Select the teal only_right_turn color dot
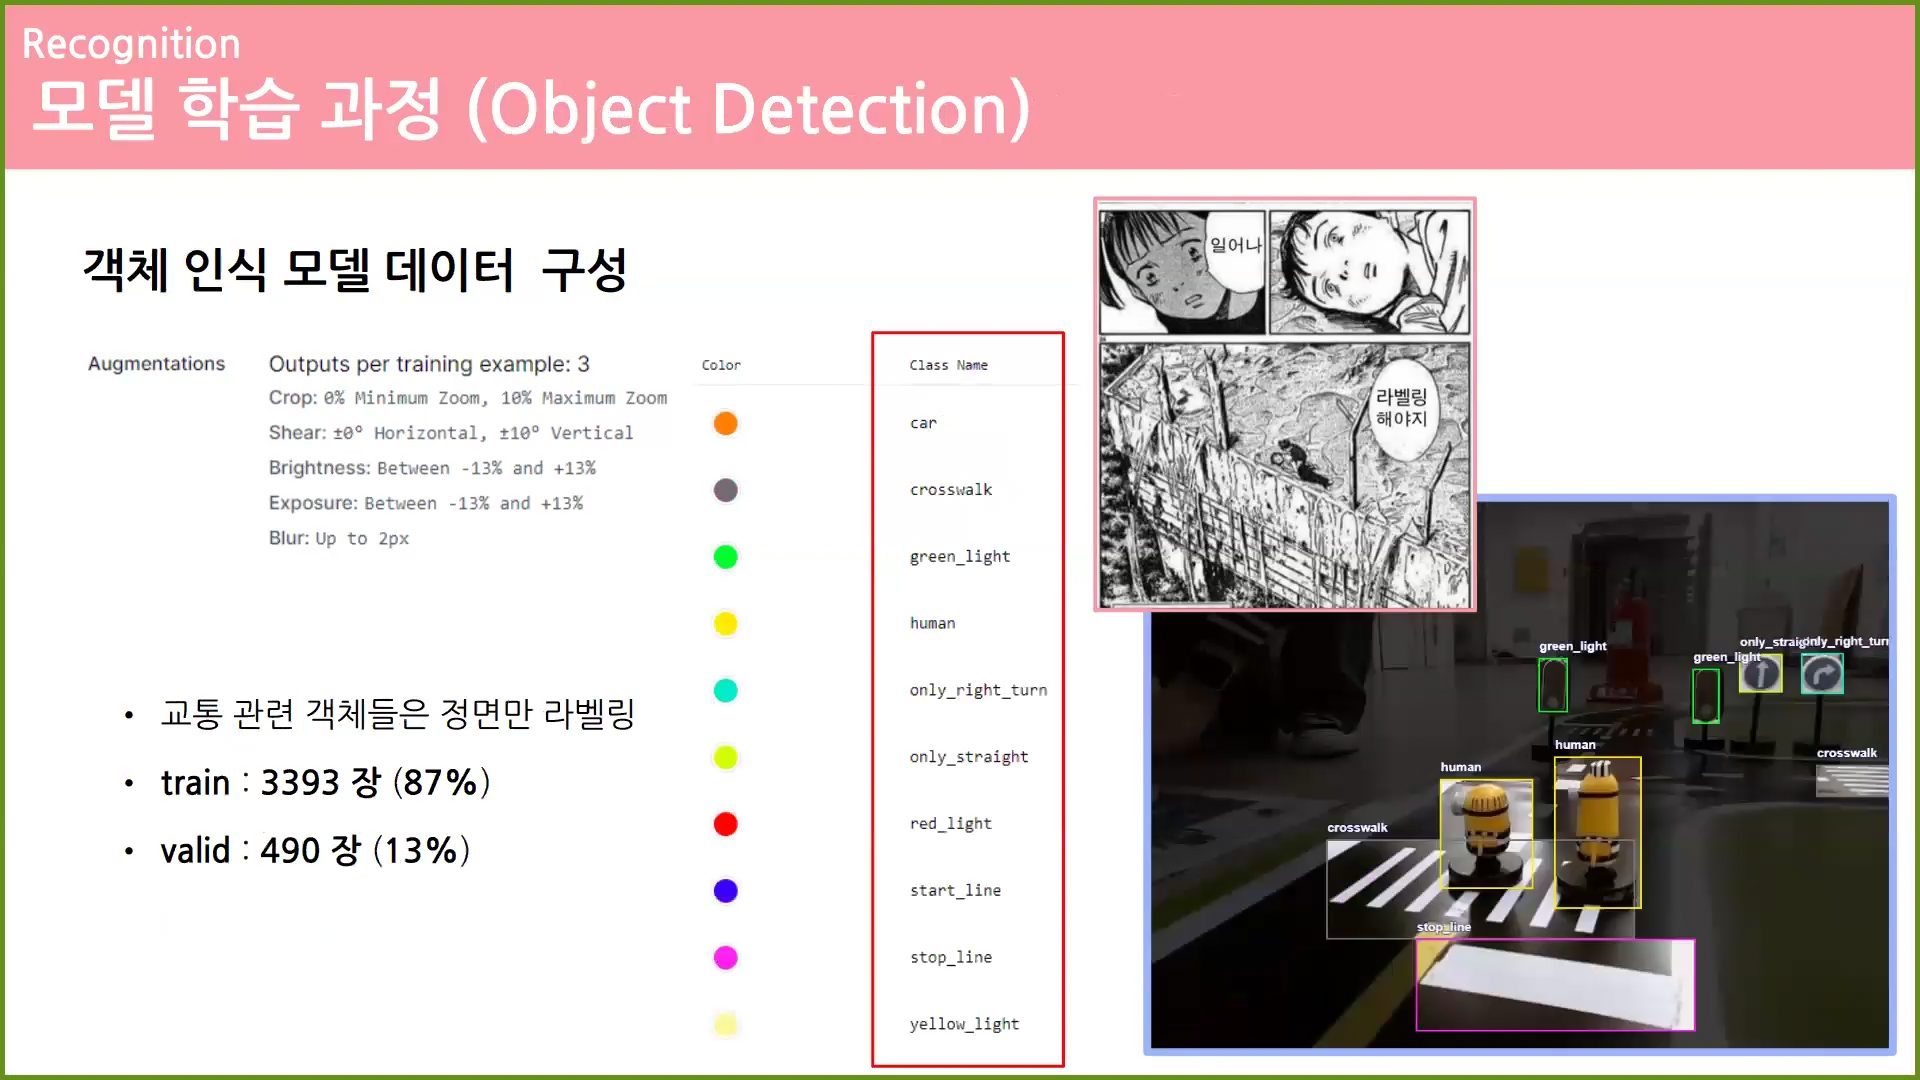This screenshot has width=1920, height=1080. tap(725, 690)
